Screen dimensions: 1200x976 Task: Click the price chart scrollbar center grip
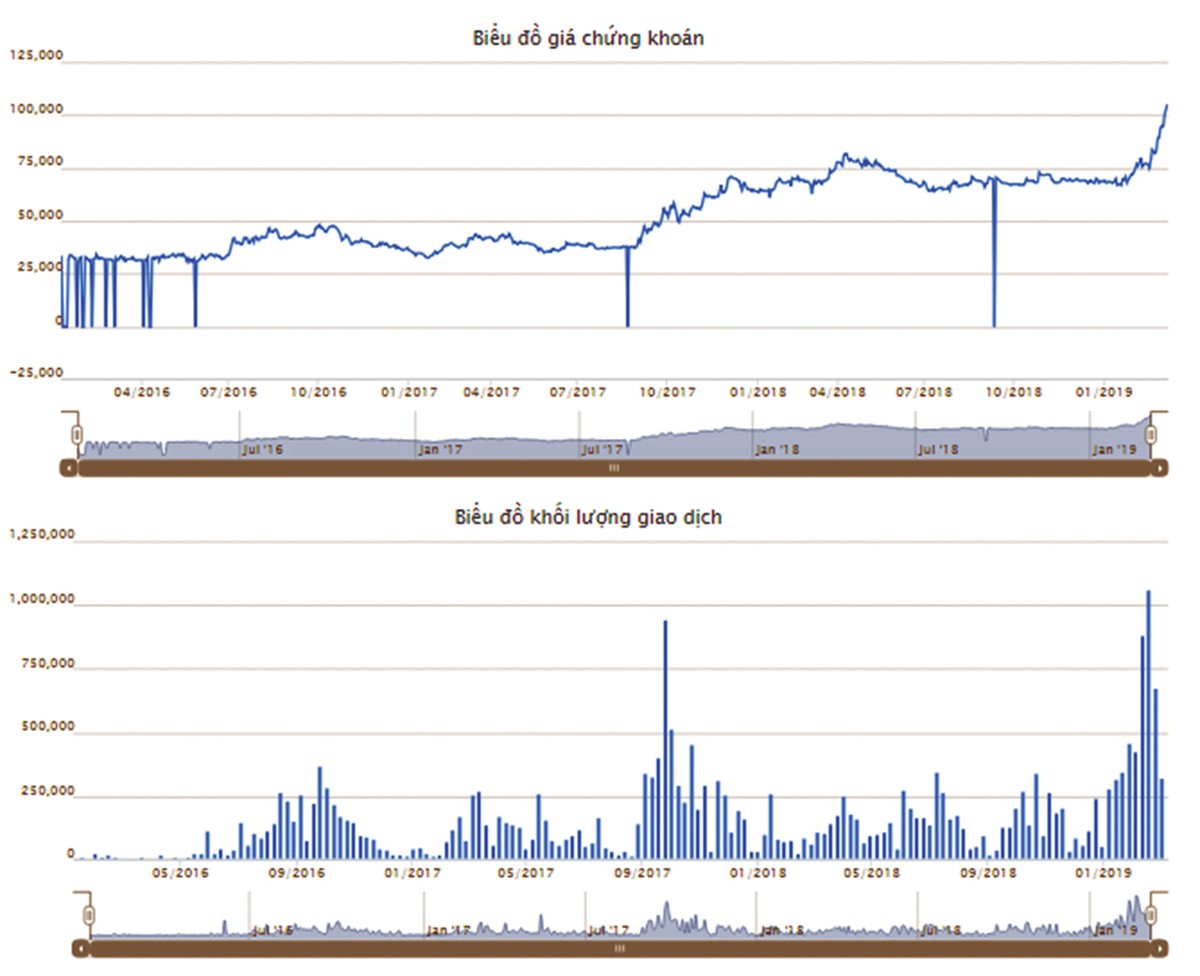tap(614, 467)
